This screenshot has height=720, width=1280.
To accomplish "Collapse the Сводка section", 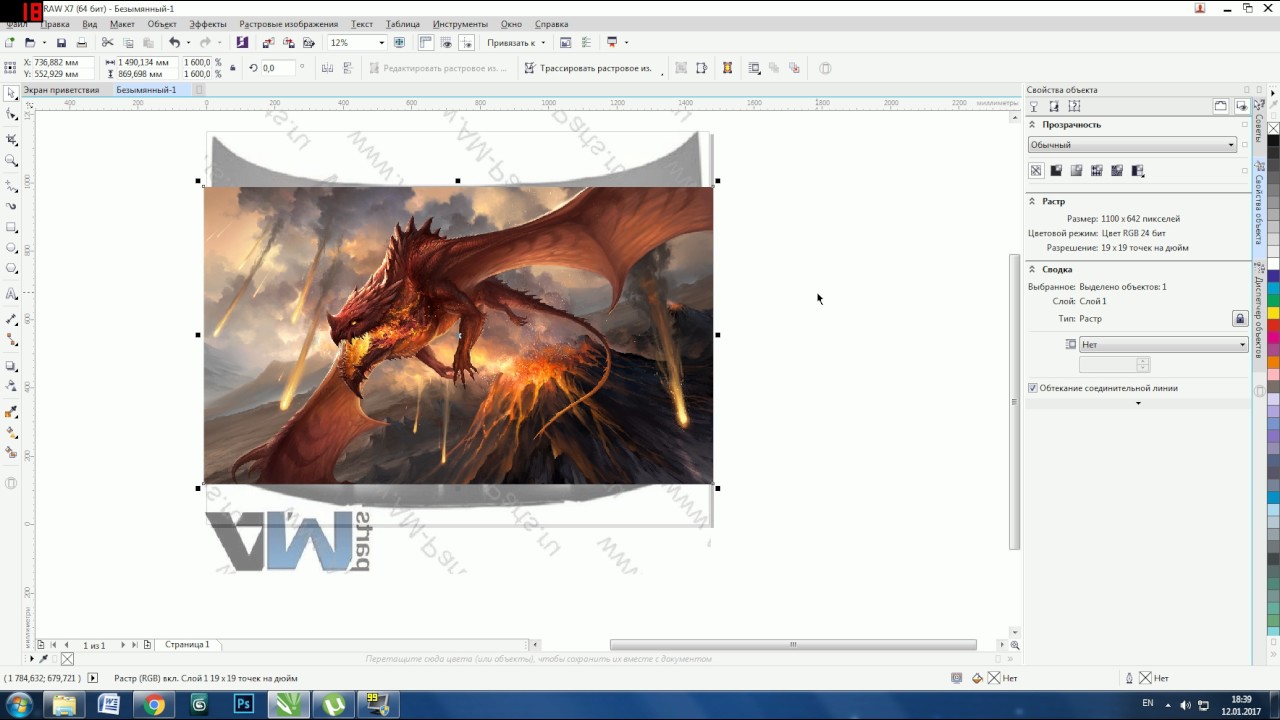I will pos(1033,269).
